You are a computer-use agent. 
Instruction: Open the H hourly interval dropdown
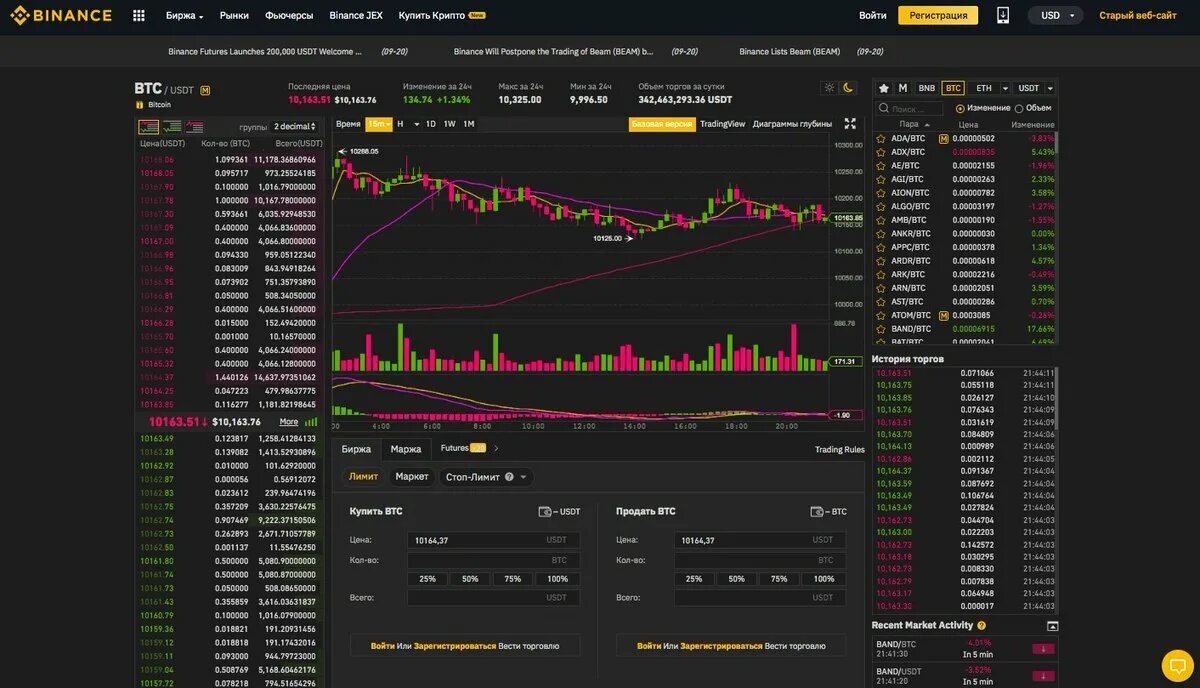tap(407, 124)
